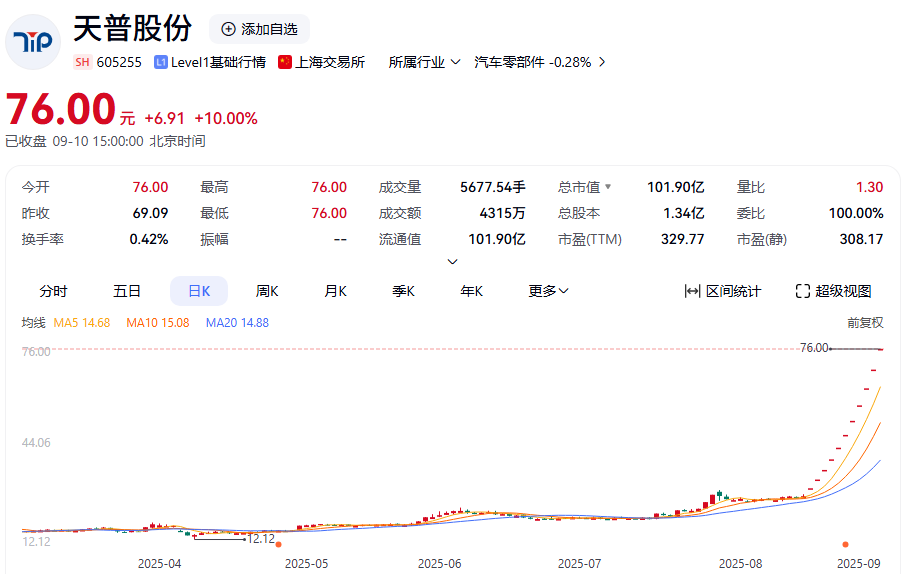Click 委比 value 100.00%
Viewport: 906px width, 574px height.
(x=856, y=213)
